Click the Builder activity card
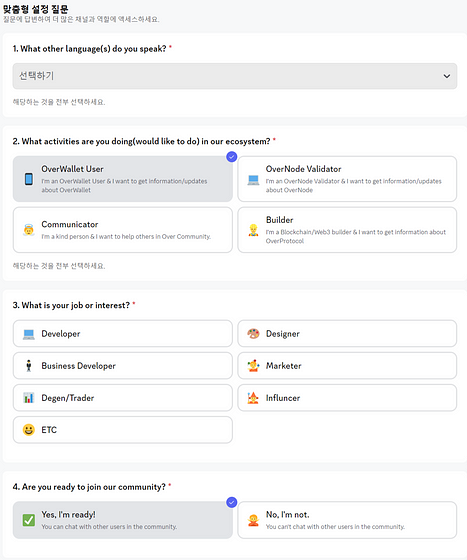The width and height of the screenshot is (467, 560). point(347,230)
